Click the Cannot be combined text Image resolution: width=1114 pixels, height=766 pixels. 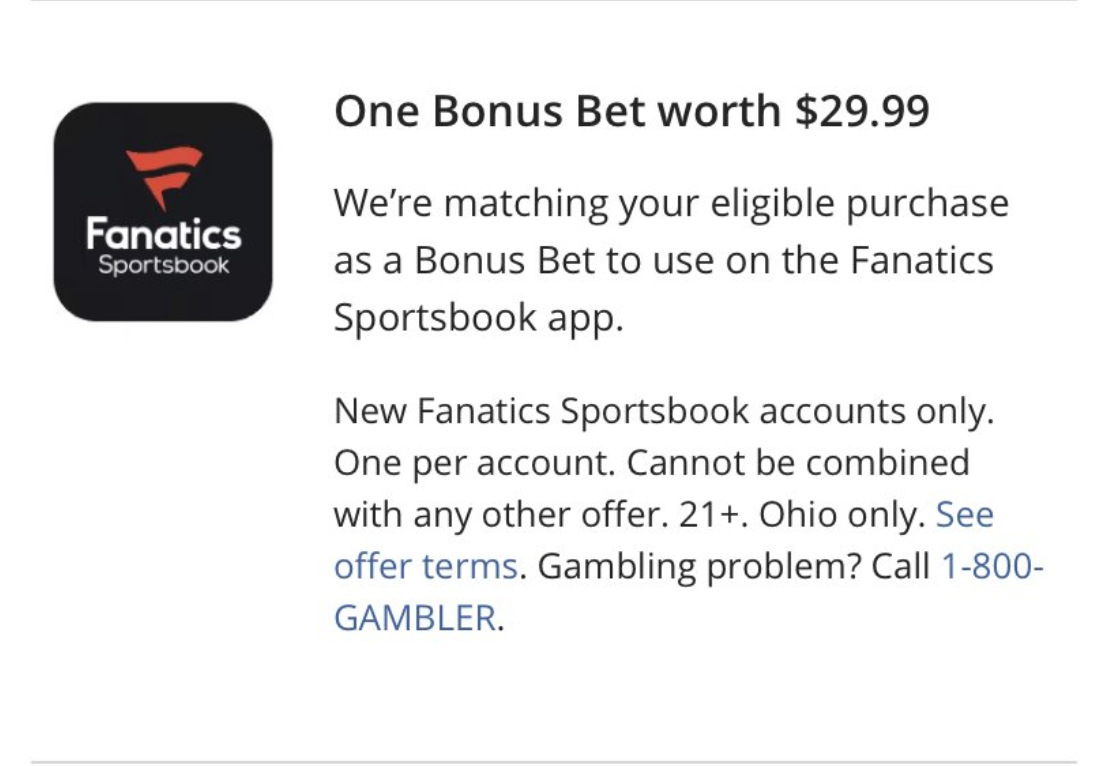[x=798, y=463]
